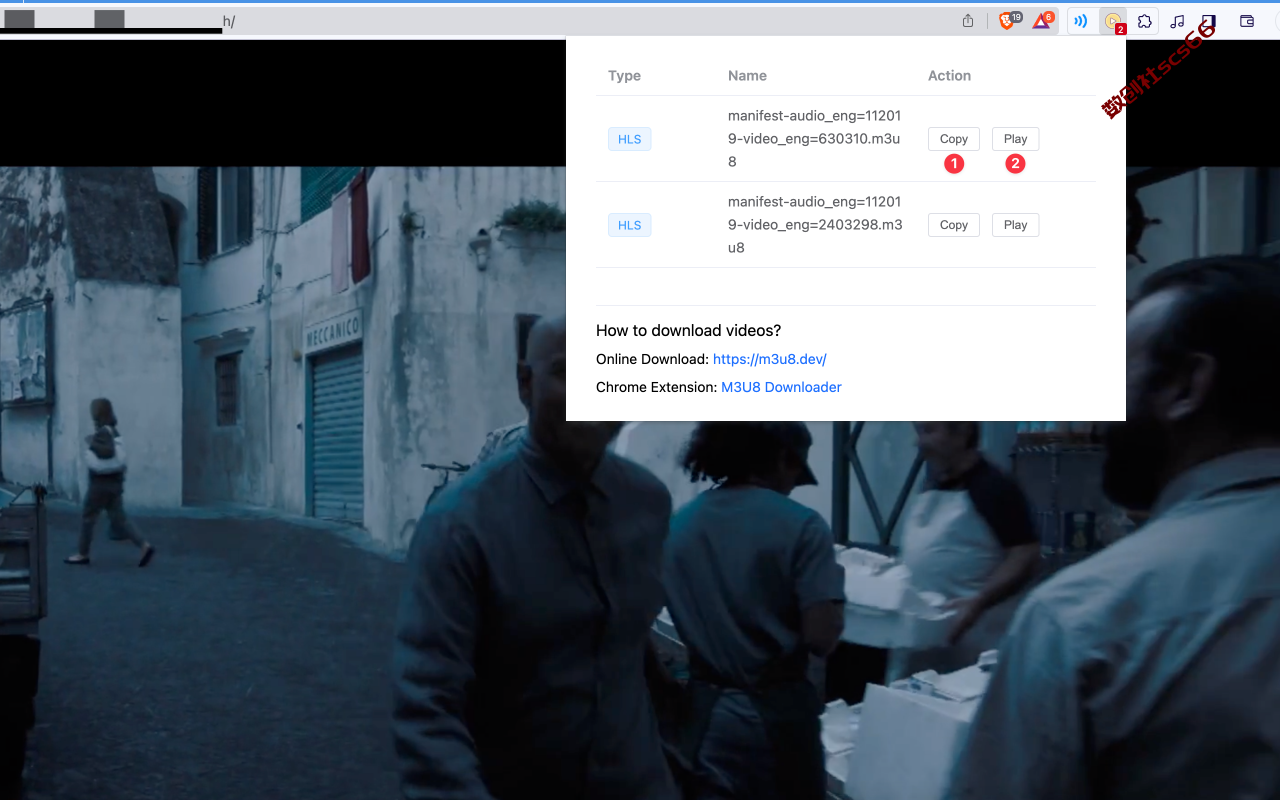This screenshot has height=800, width=1280.
Task: Click the HLS tag for the 2403298 stream
Action: click(x=629, y=225)
